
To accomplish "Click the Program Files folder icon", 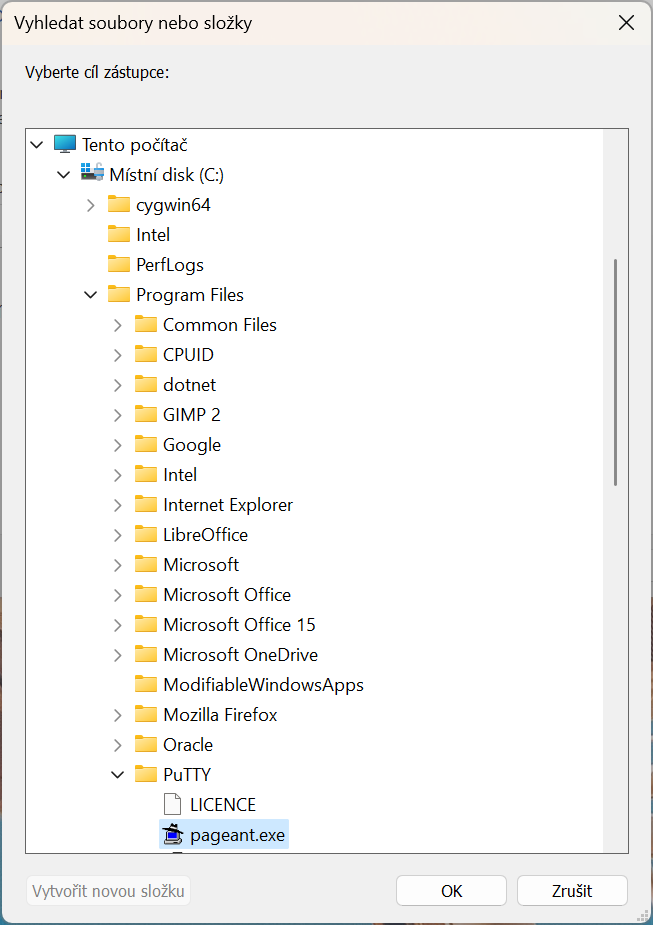I will 119,294.
